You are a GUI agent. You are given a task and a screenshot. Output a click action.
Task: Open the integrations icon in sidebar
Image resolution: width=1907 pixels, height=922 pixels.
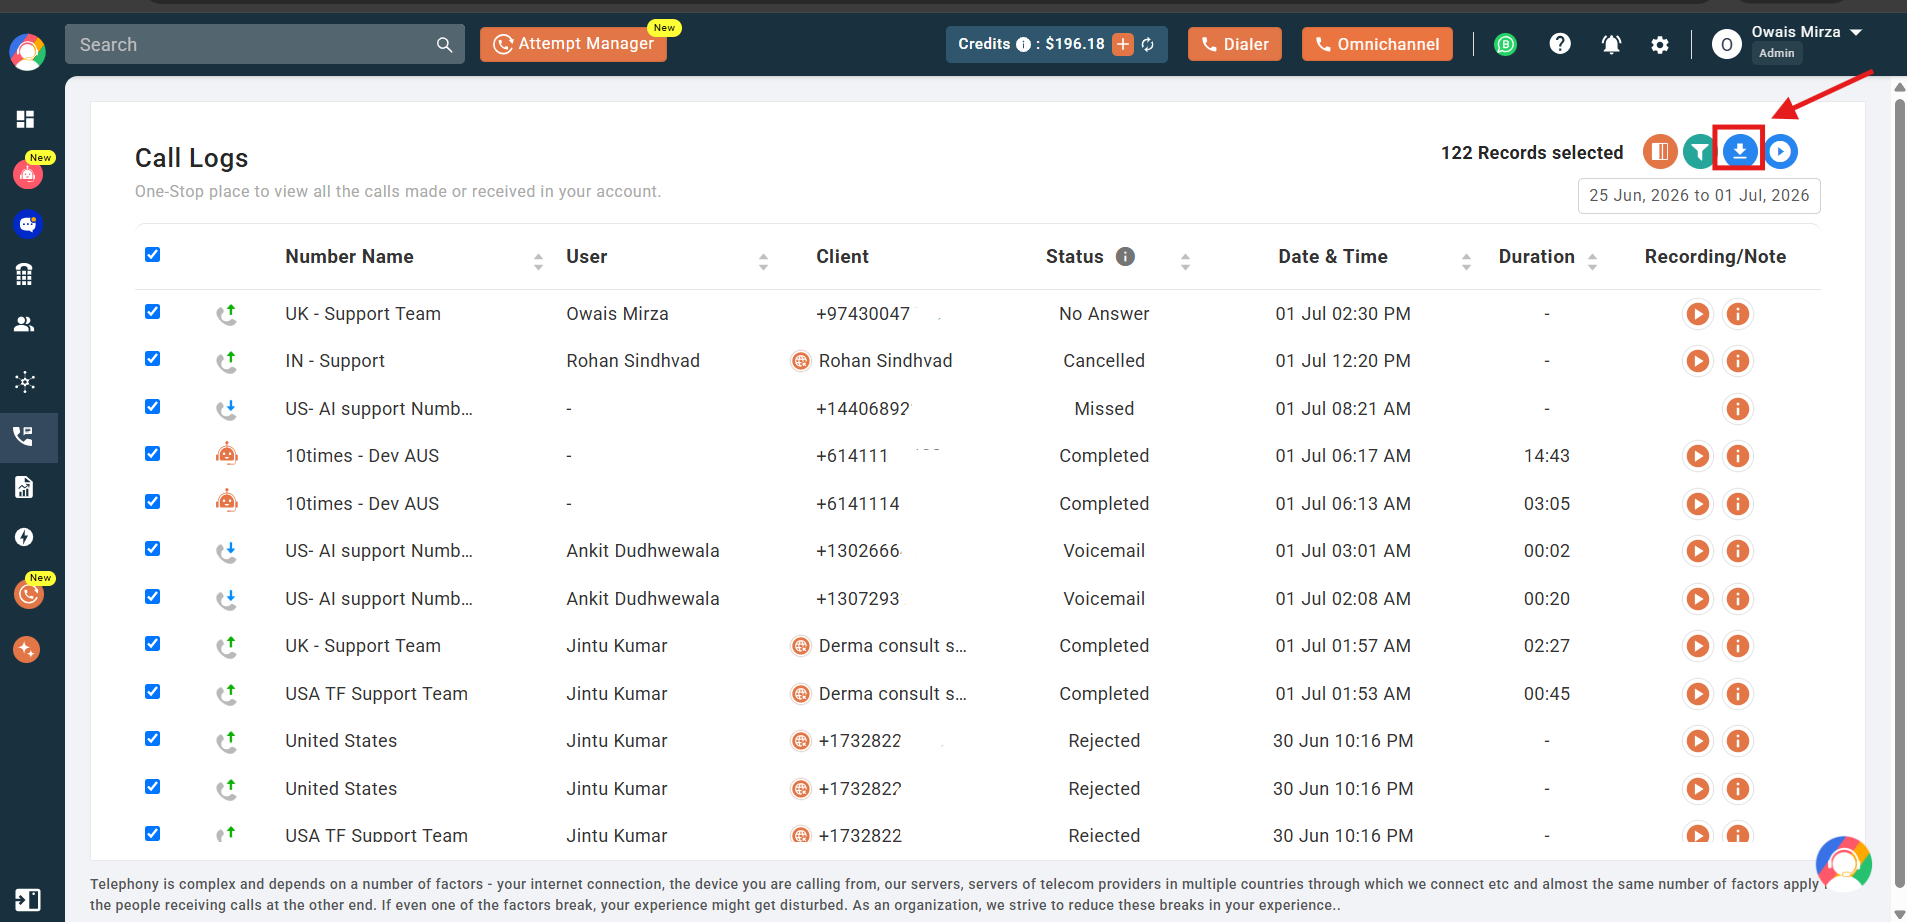[25, 381]
